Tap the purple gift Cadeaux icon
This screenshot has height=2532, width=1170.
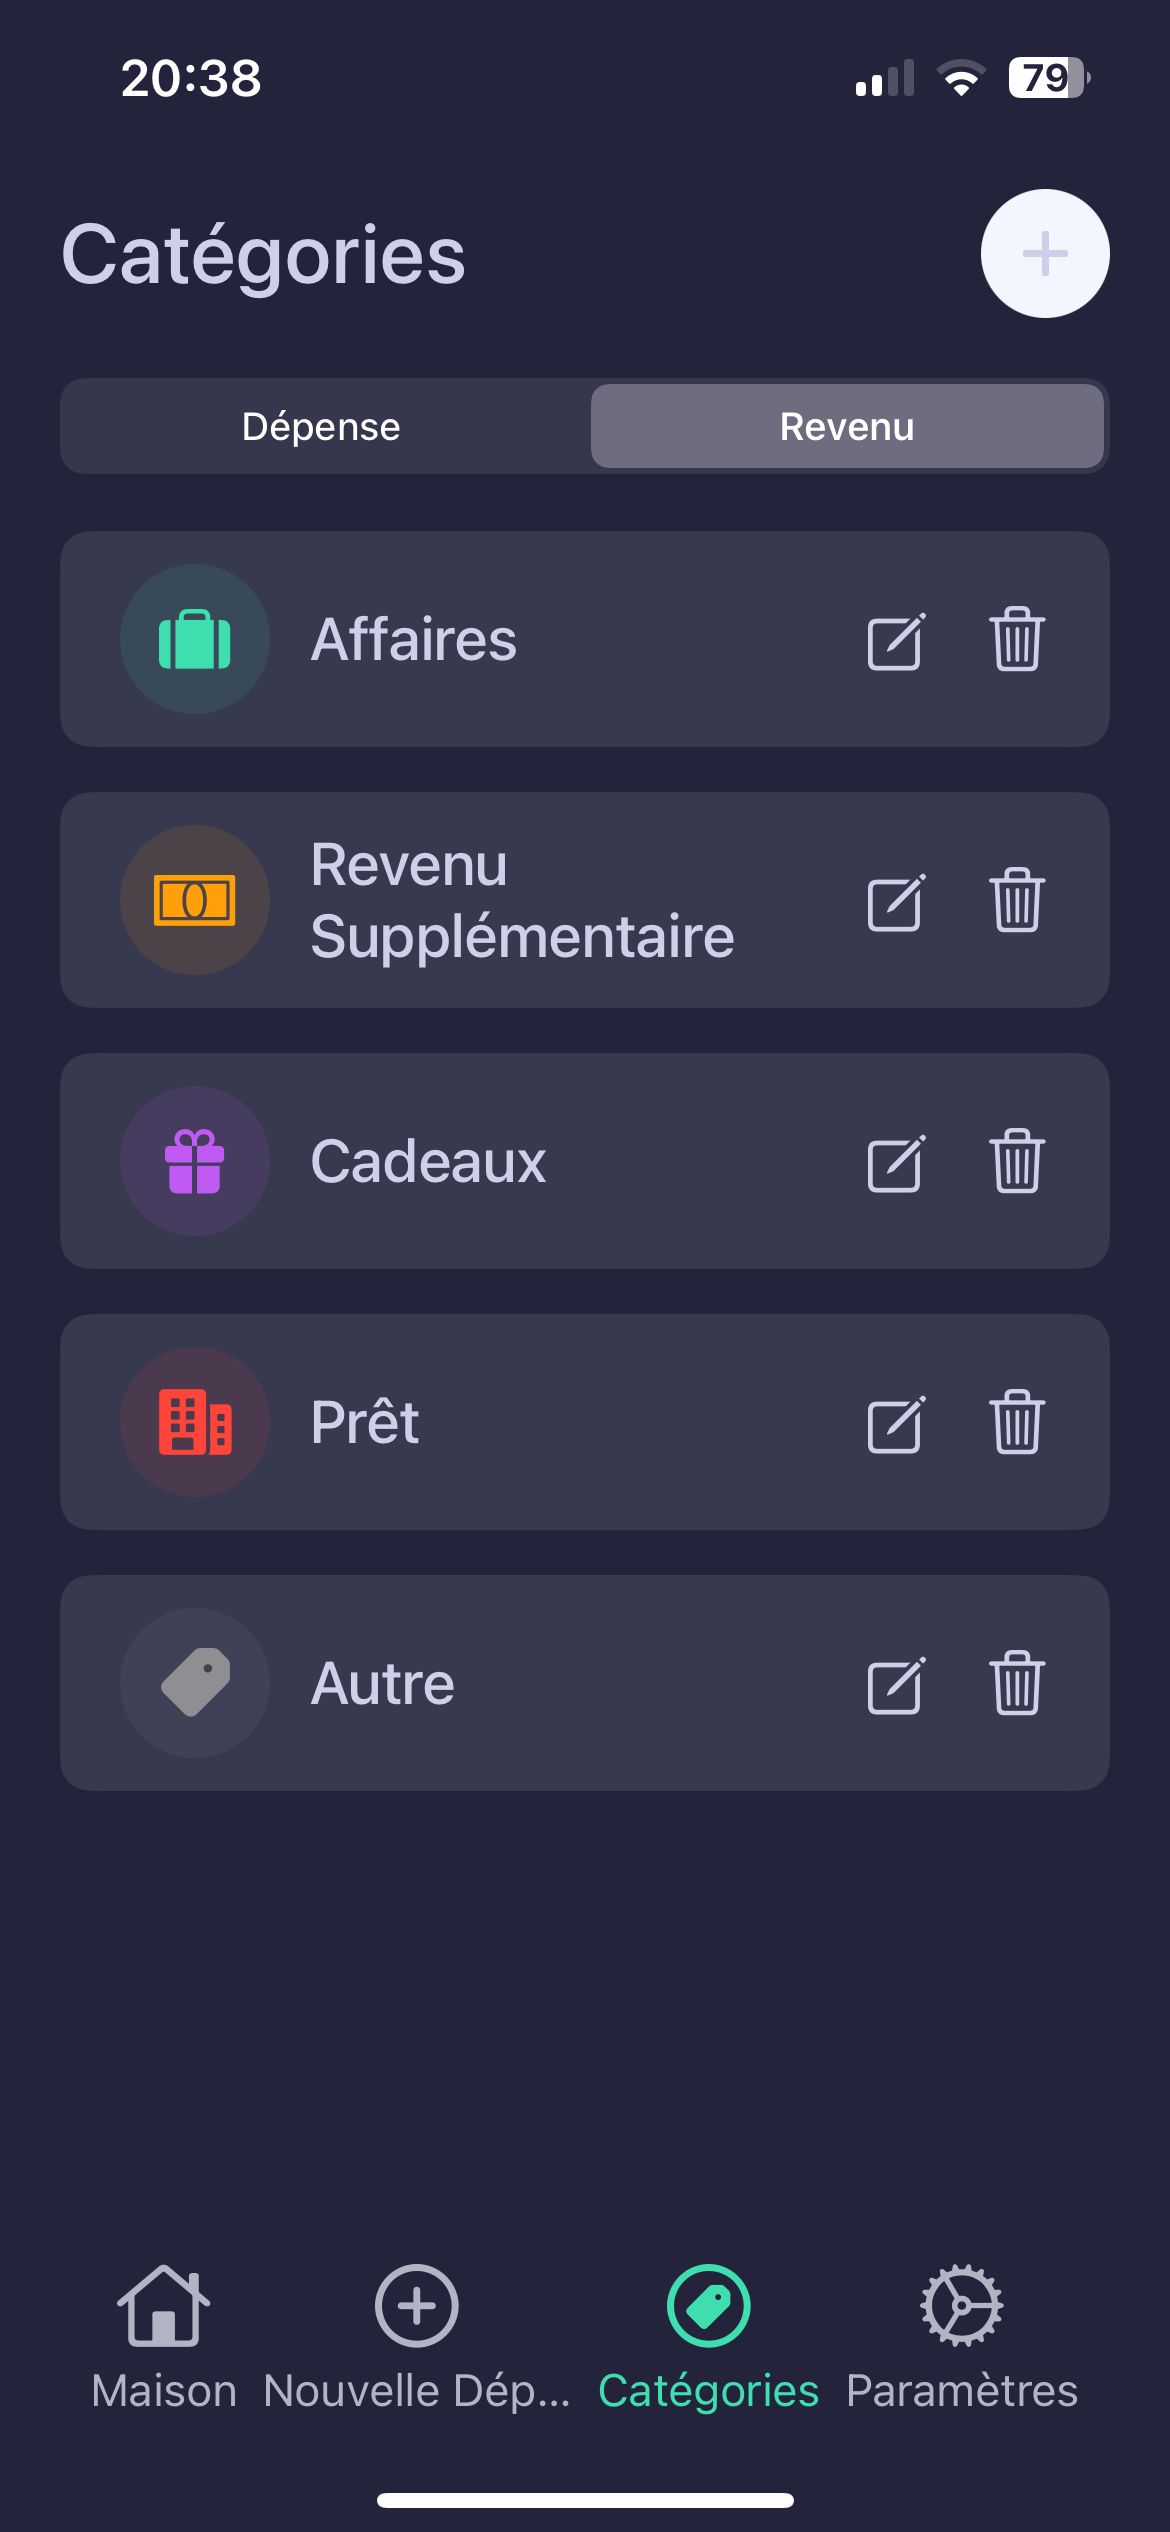[195, 1161]
